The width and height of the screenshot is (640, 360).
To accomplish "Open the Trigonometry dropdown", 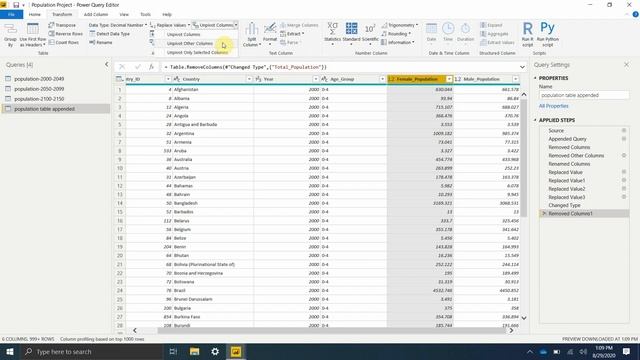I will pyautogui.click(x=400, y=25).
